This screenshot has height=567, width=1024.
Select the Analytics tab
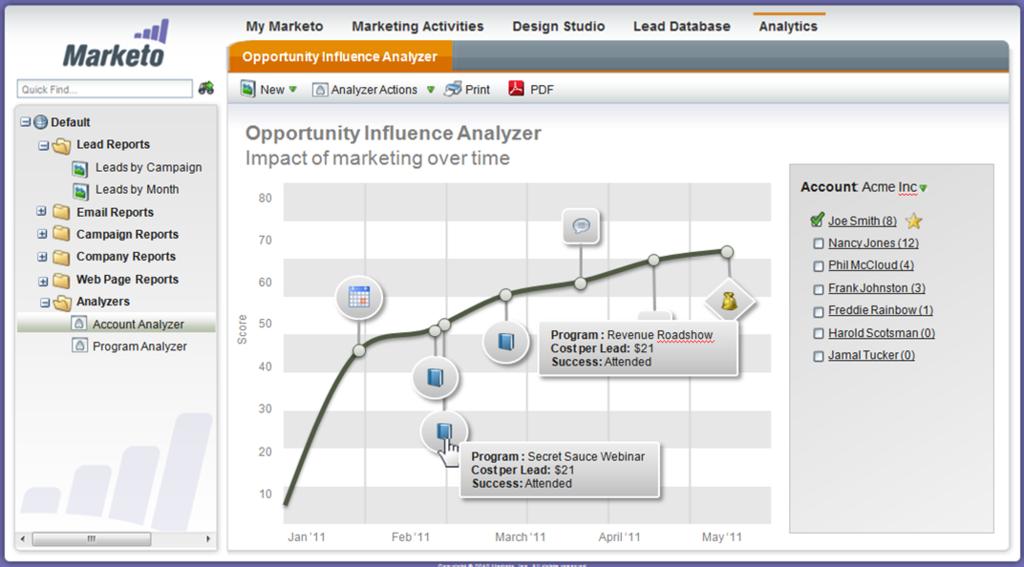pos(788,27)
